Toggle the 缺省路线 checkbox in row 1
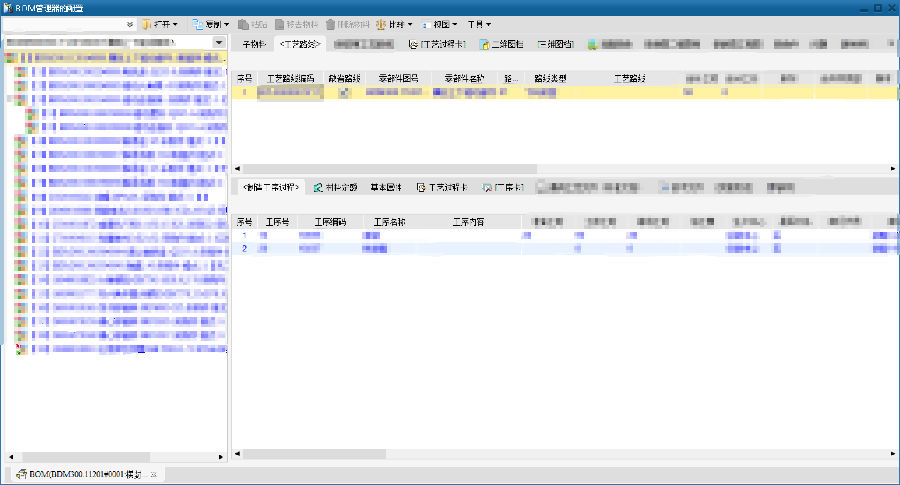 click(x=345, y=92)
